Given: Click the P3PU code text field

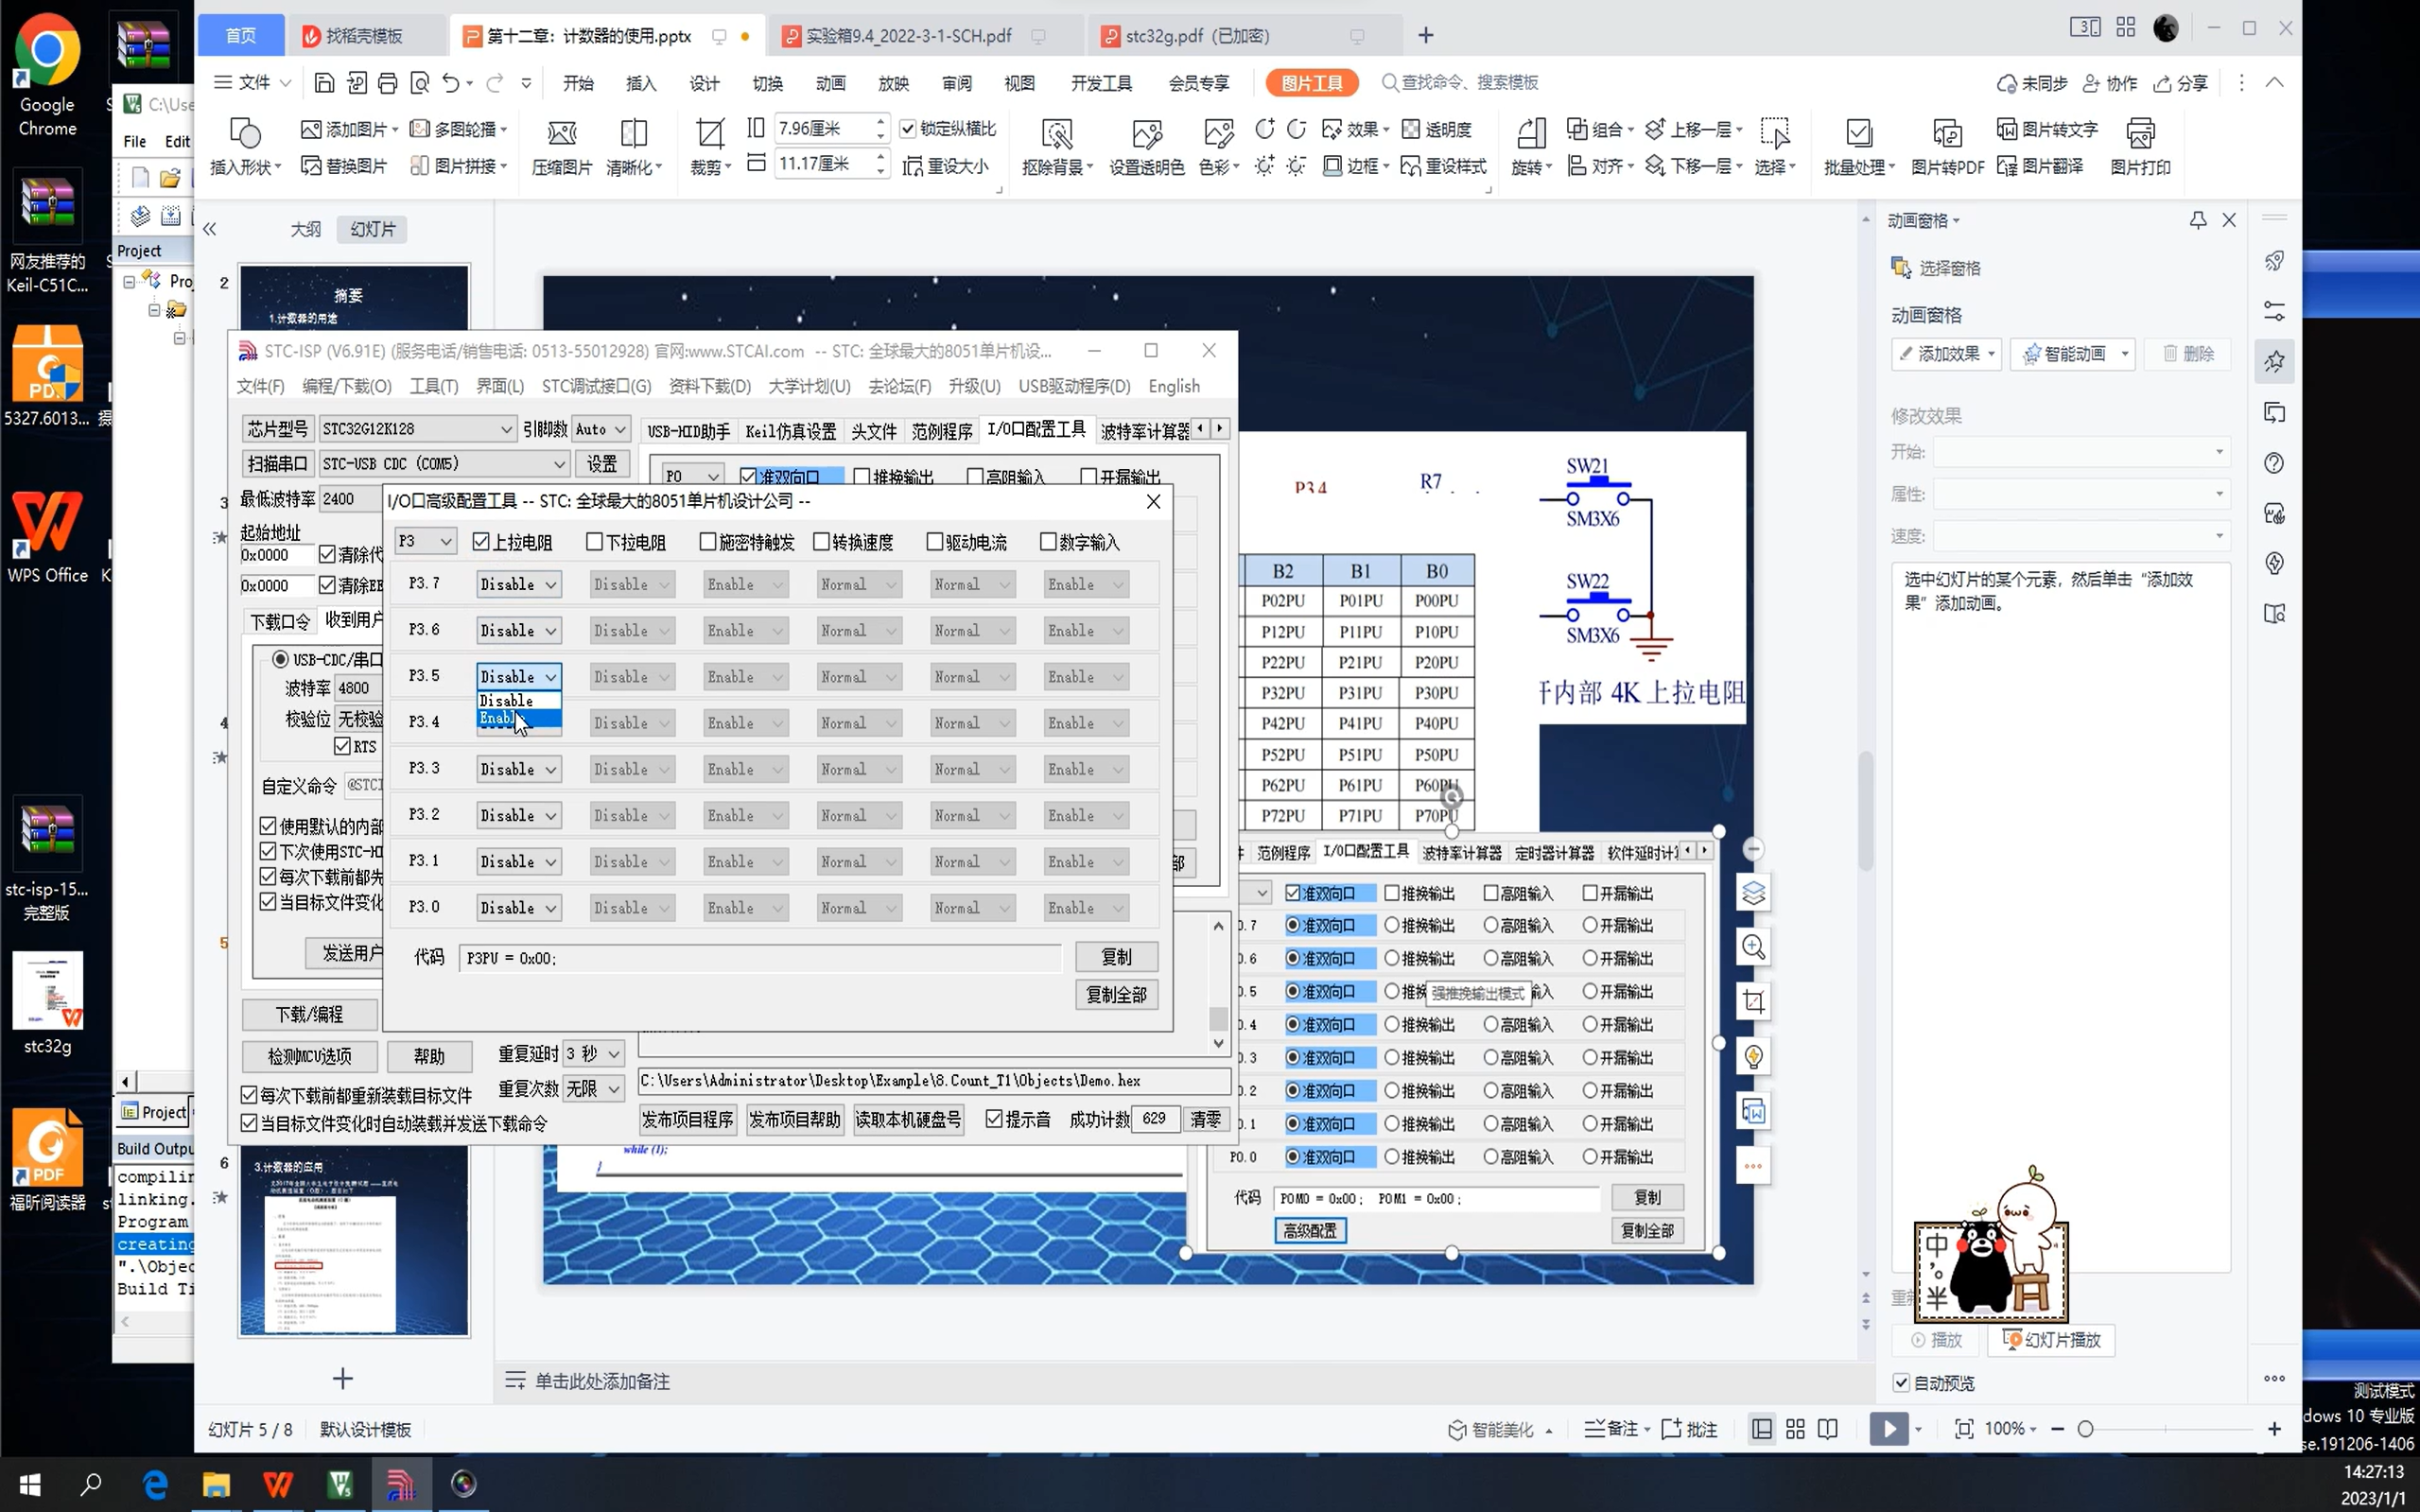Looking at the screenshot, I should (760, 958).
